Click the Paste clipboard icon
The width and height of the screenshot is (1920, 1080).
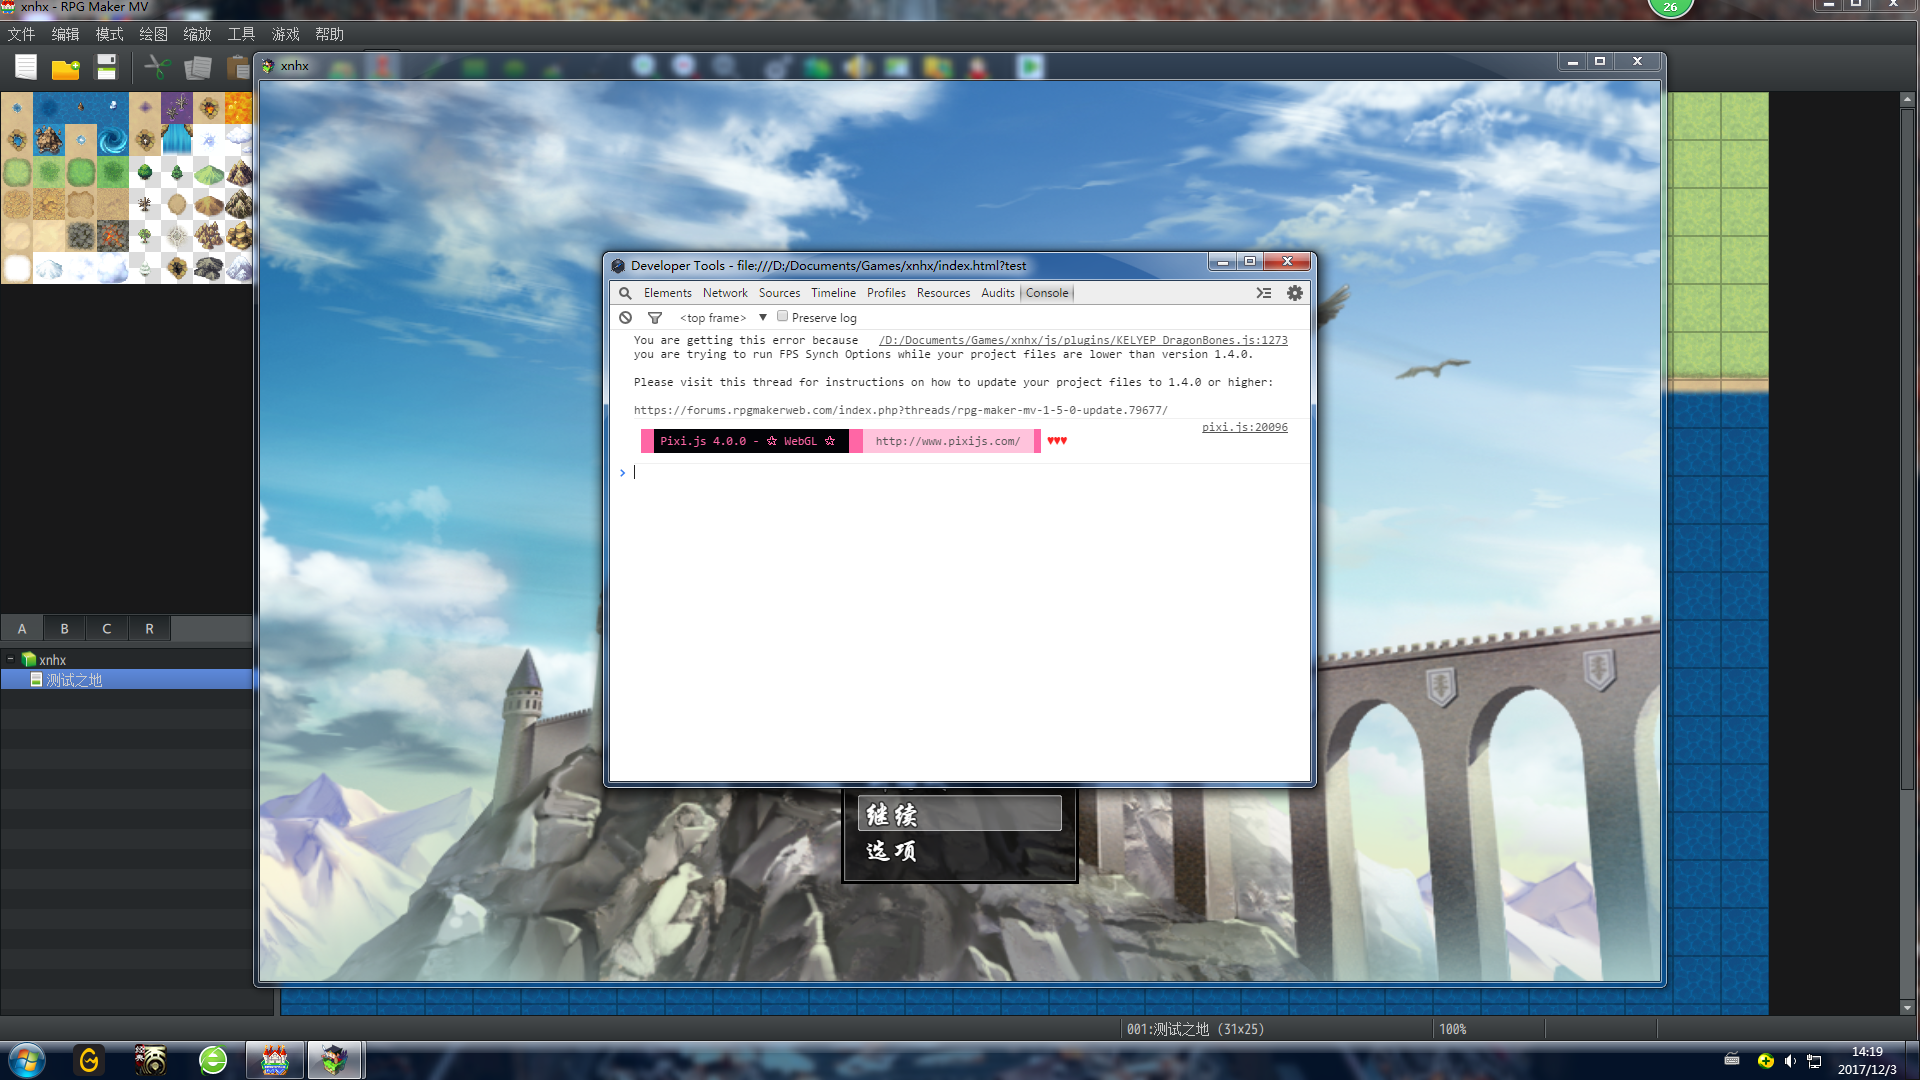tap(238, 67)
